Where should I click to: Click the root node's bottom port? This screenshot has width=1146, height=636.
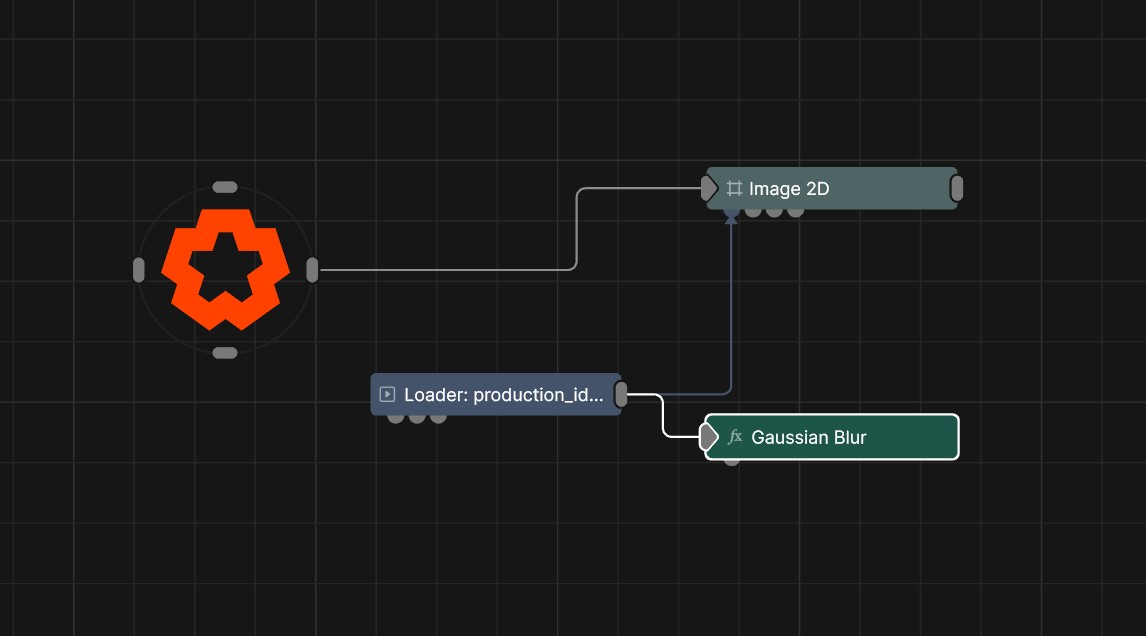point(225,353)
